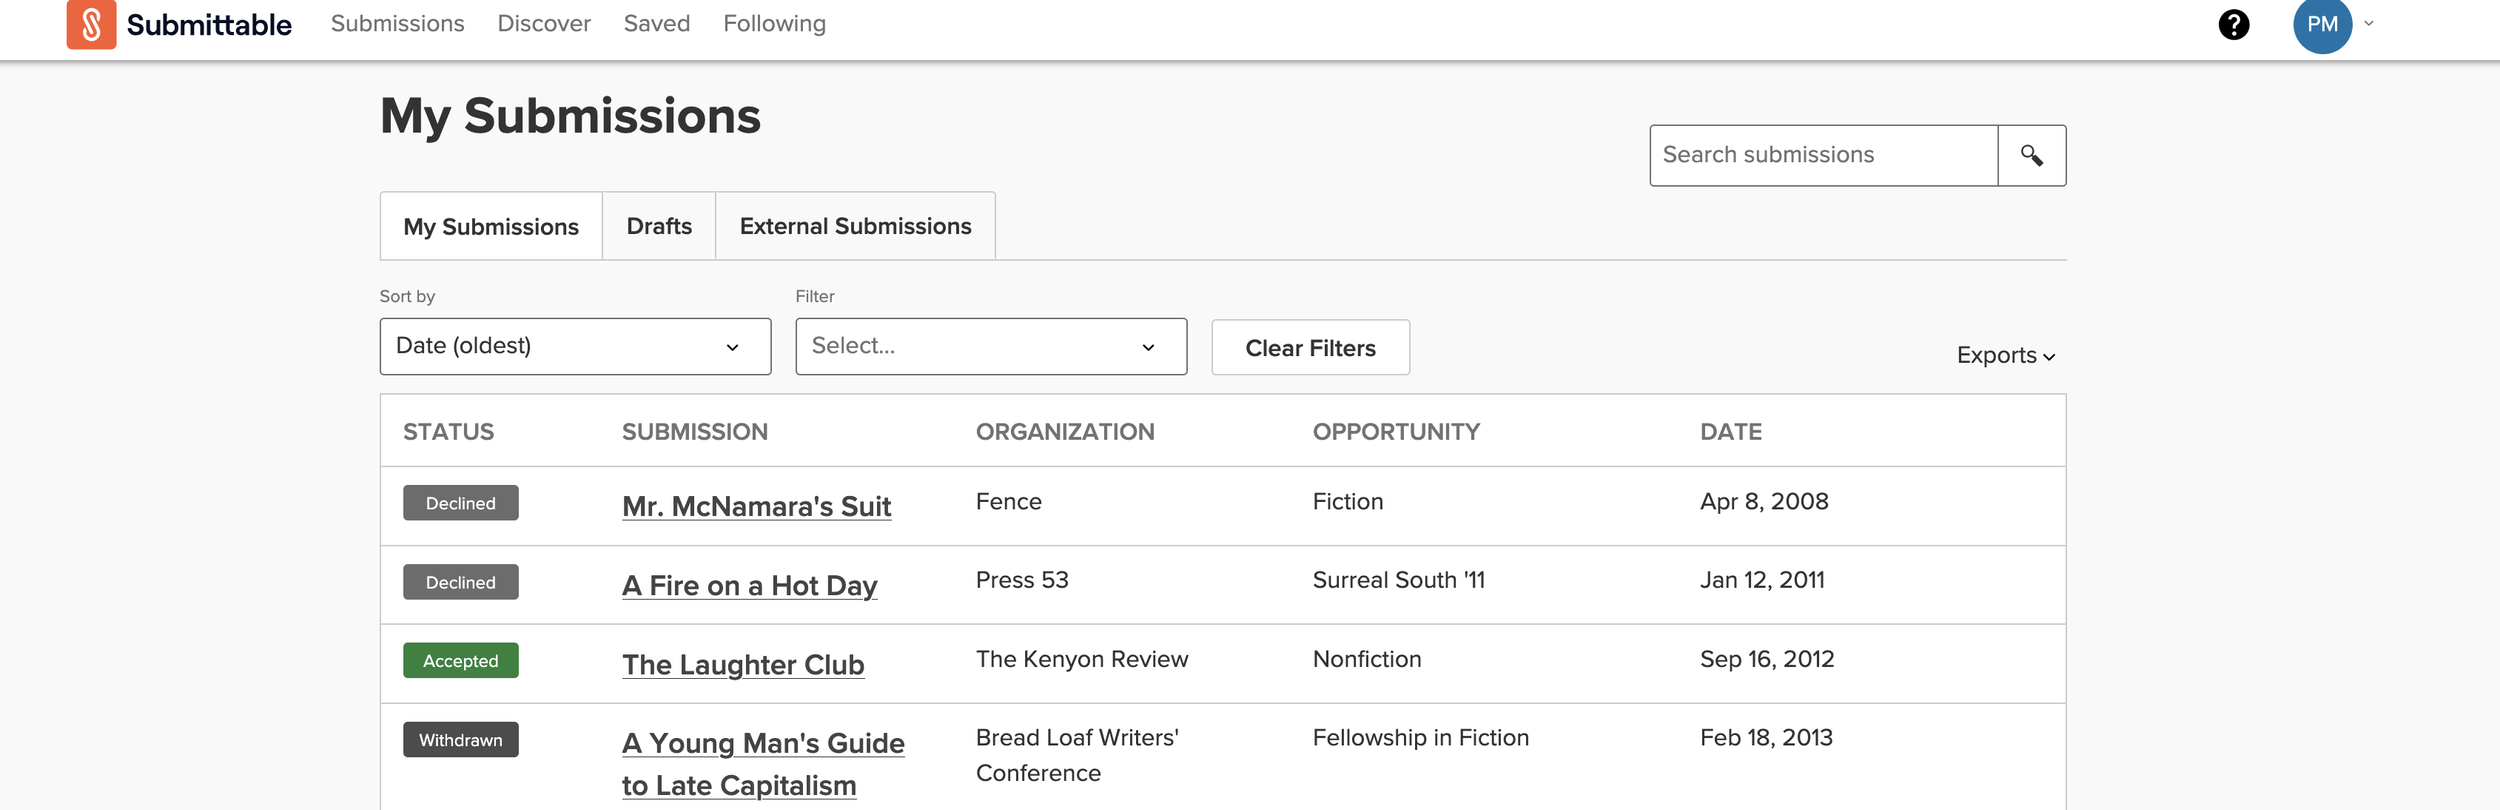Image resolution: width=2500 pixels, height=810 pixels.
Task: Click the PM profile avatar
Action: pos(2322,24)
